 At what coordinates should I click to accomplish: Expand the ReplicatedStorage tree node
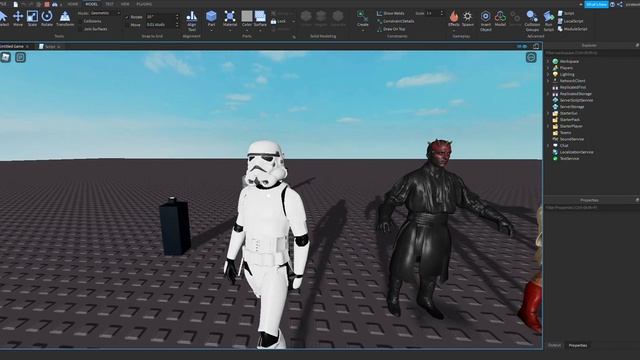pos(548,94)
